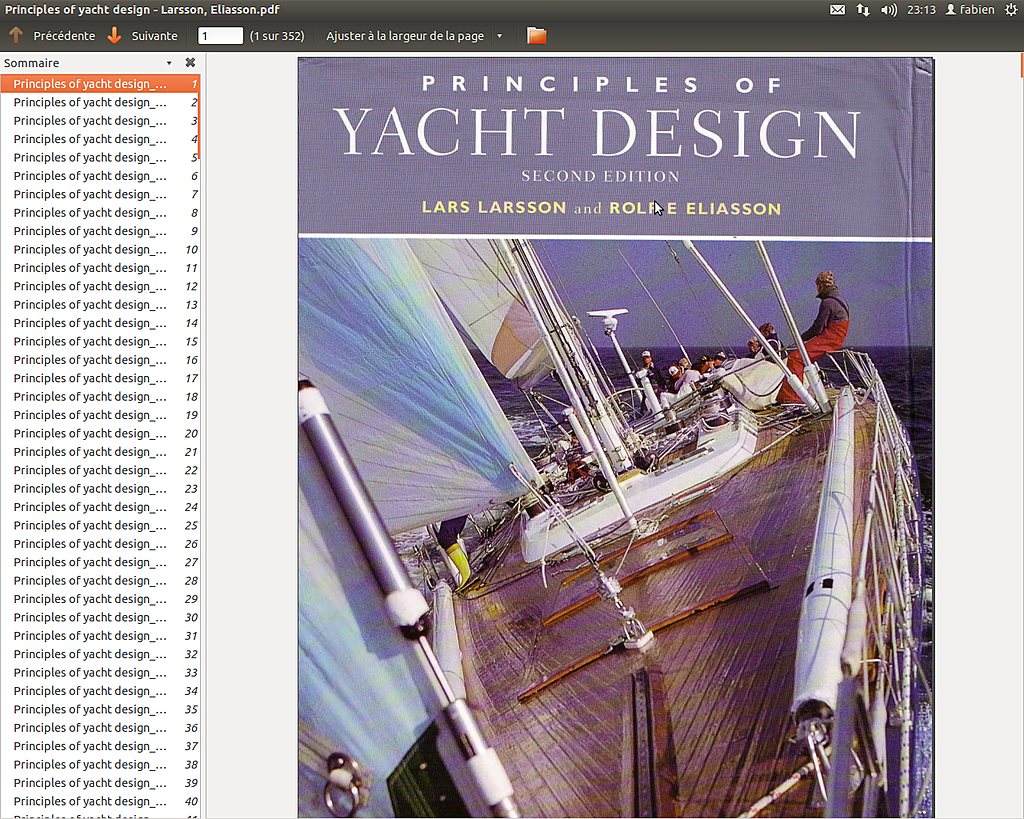Select outline entry for page 1
The height and width of the screenshot is (819, 1024).
pyautogui.click(x=101, y=84)
